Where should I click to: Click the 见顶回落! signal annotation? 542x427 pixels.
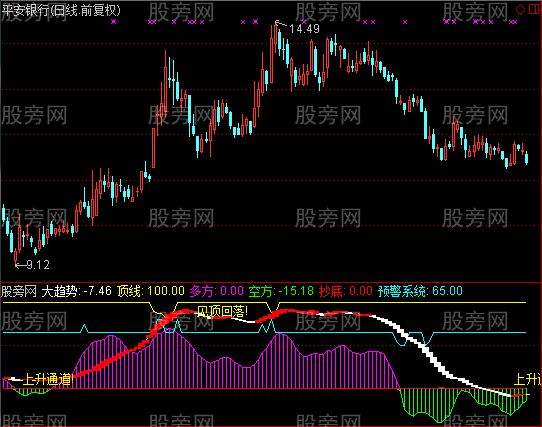pyautogui.click(x=222, y=312)
